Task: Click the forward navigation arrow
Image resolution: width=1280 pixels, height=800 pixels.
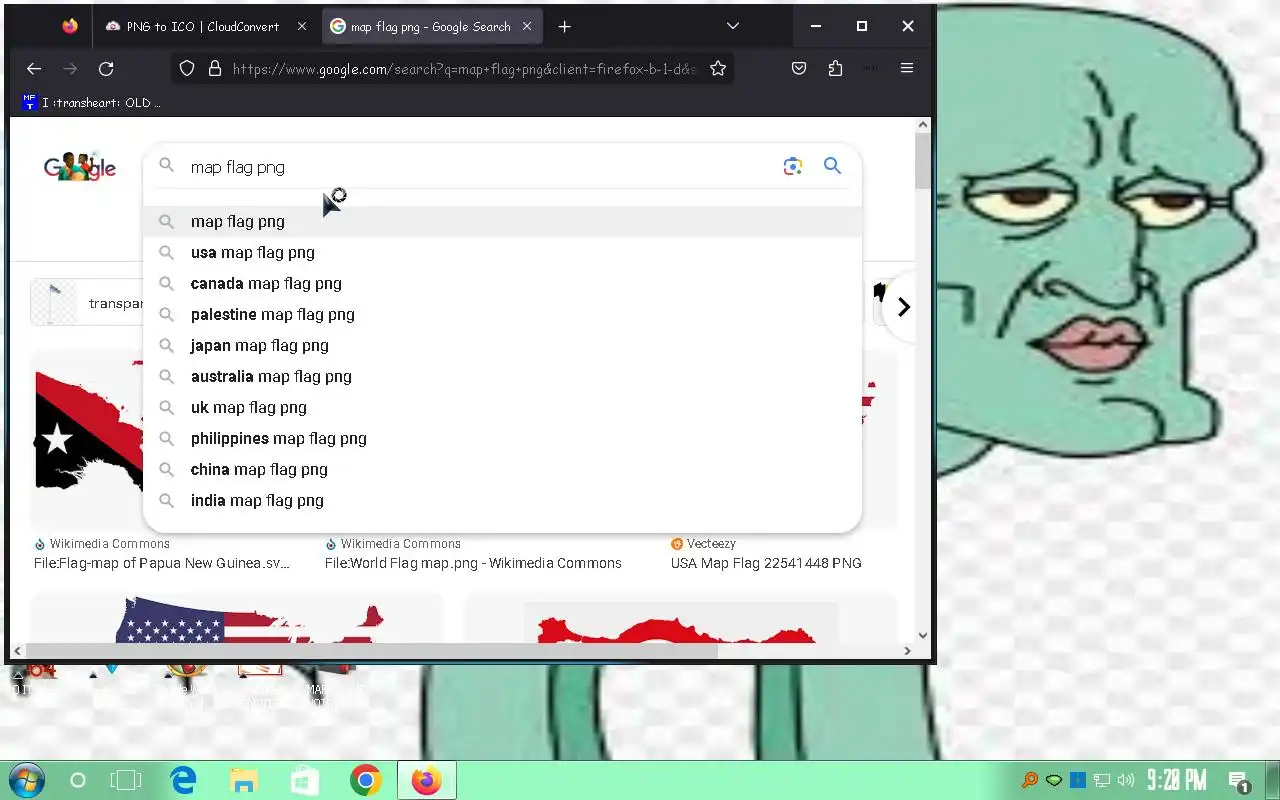Action: (x=70, y=69)
